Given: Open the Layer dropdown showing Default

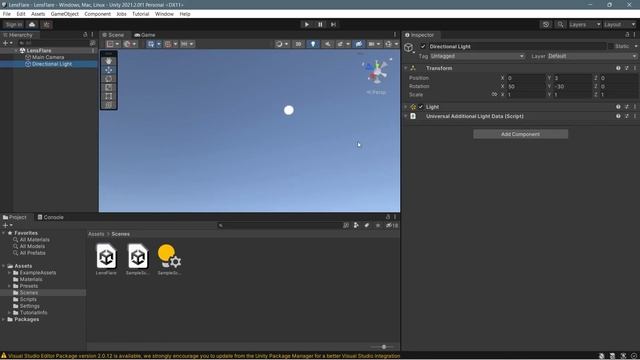Looking at the screenshot, I should pyautogui.click(x=592, y=56).
